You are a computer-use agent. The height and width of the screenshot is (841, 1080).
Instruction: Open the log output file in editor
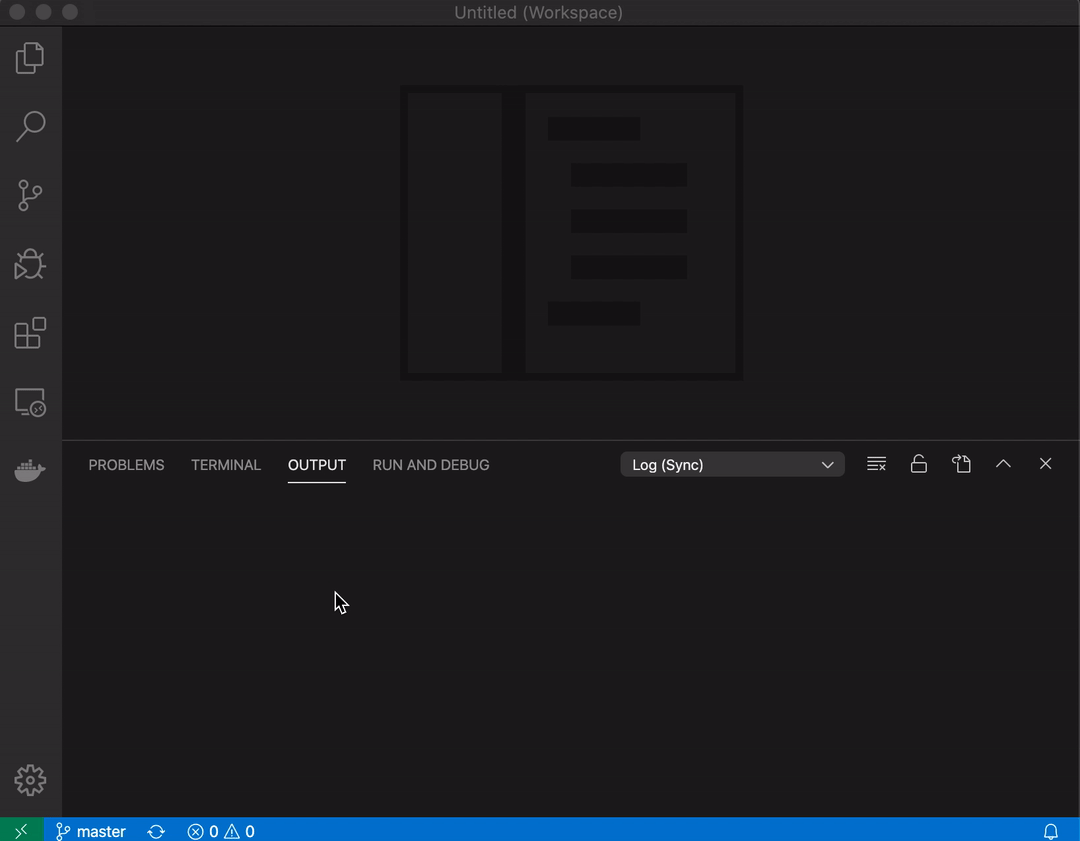coord(962,464)
